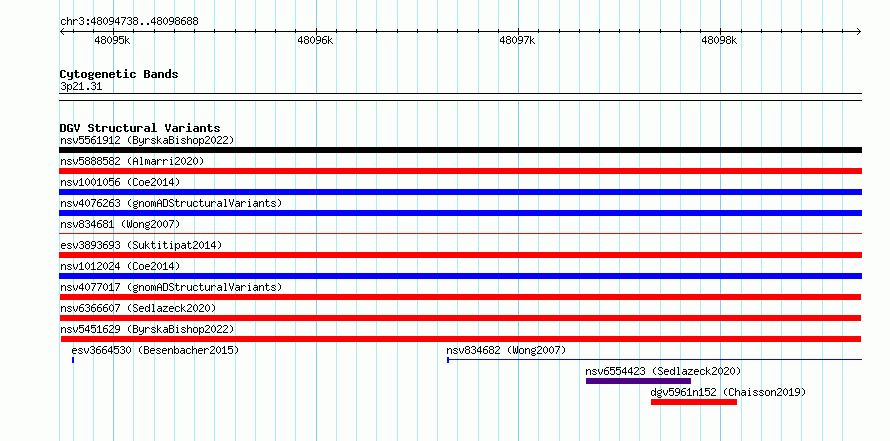Click the purple nsv6554423 variant bar

638,381
